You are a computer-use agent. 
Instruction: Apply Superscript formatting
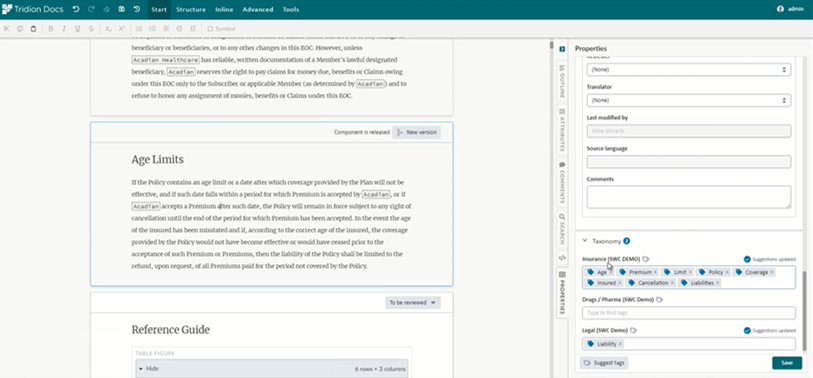pos(122,29)
